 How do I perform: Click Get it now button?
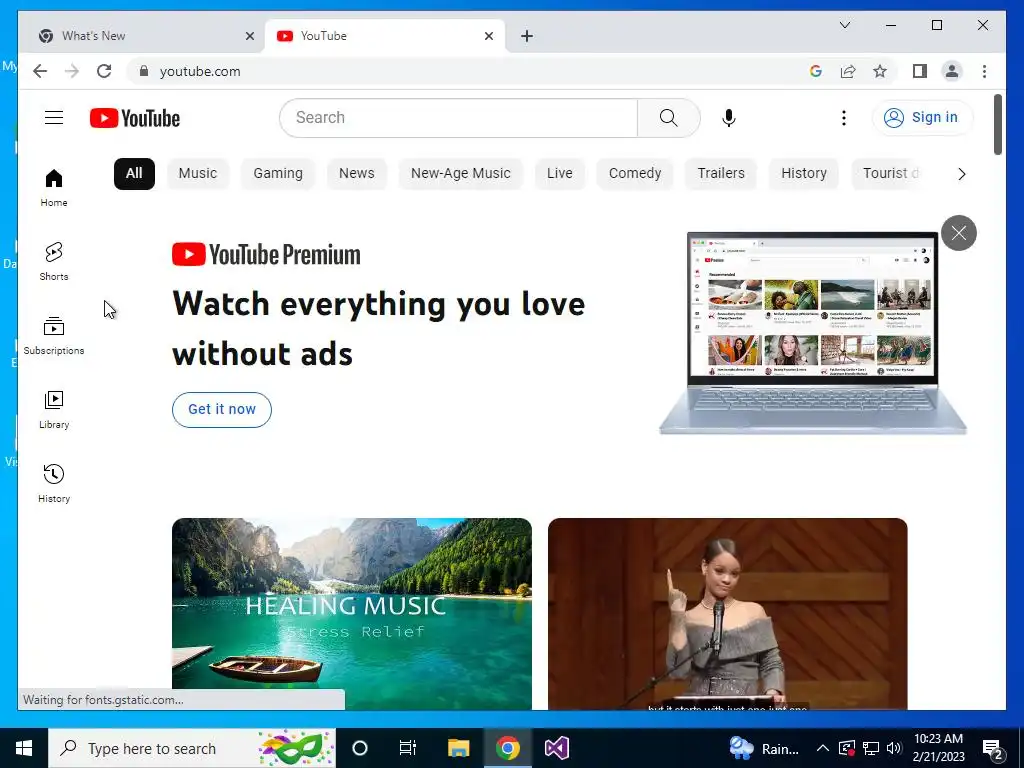point(221,409)
